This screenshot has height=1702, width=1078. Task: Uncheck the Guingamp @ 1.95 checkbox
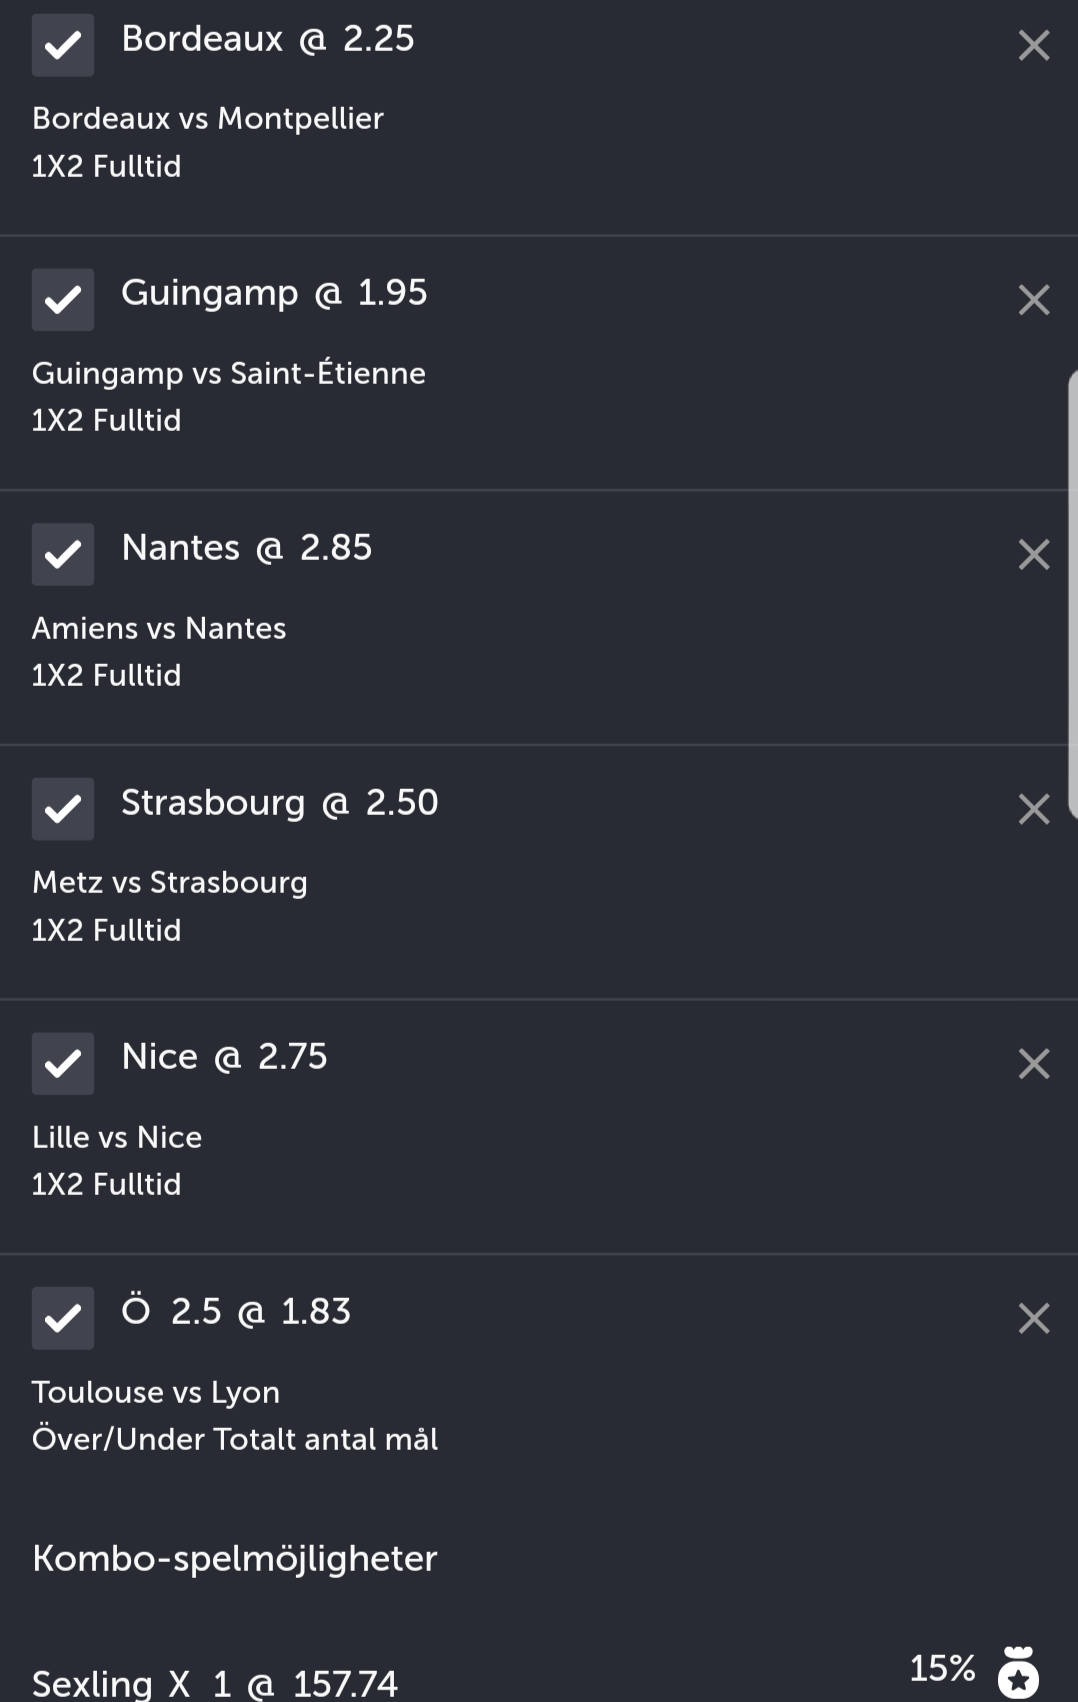pos(63,300)
